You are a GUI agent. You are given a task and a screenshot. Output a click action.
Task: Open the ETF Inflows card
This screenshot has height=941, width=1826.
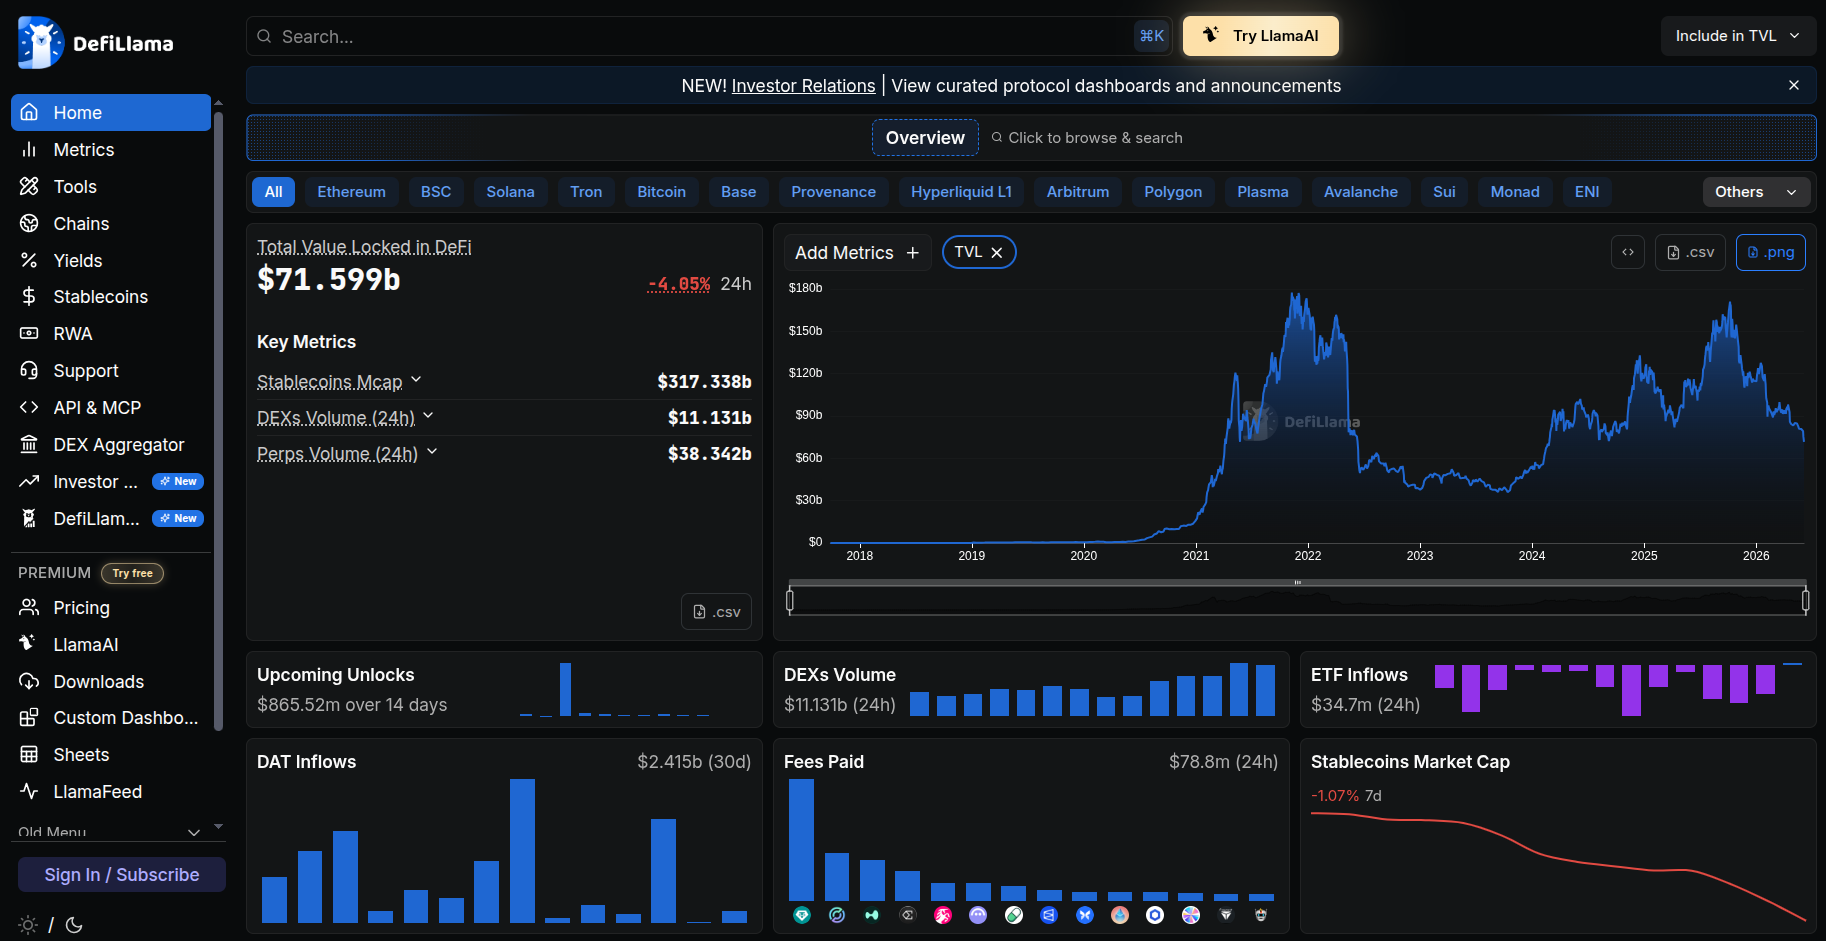[1558, 690]
